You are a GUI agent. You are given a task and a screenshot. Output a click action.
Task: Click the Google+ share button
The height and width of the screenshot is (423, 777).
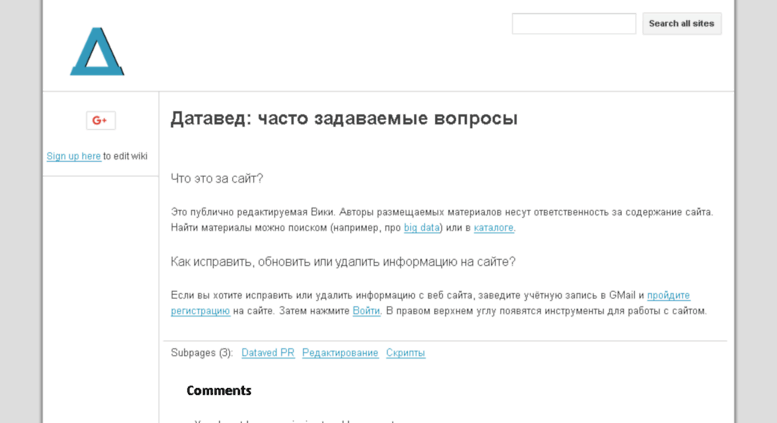pyautogui.click(x=101, y=120)
